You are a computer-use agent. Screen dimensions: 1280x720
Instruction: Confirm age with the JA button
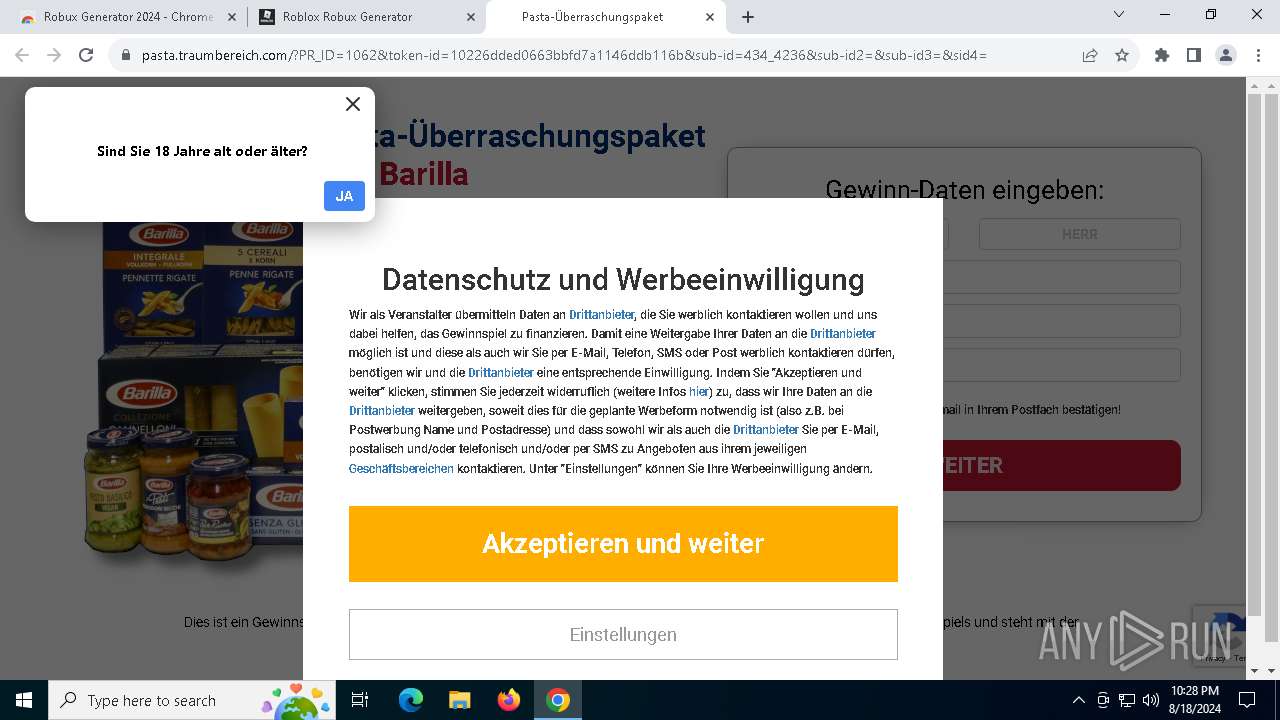click(x=344, y=196)
